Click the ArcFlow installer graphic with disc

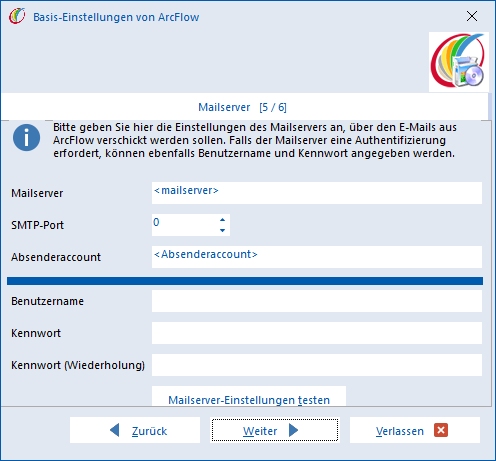coord(459,62)
